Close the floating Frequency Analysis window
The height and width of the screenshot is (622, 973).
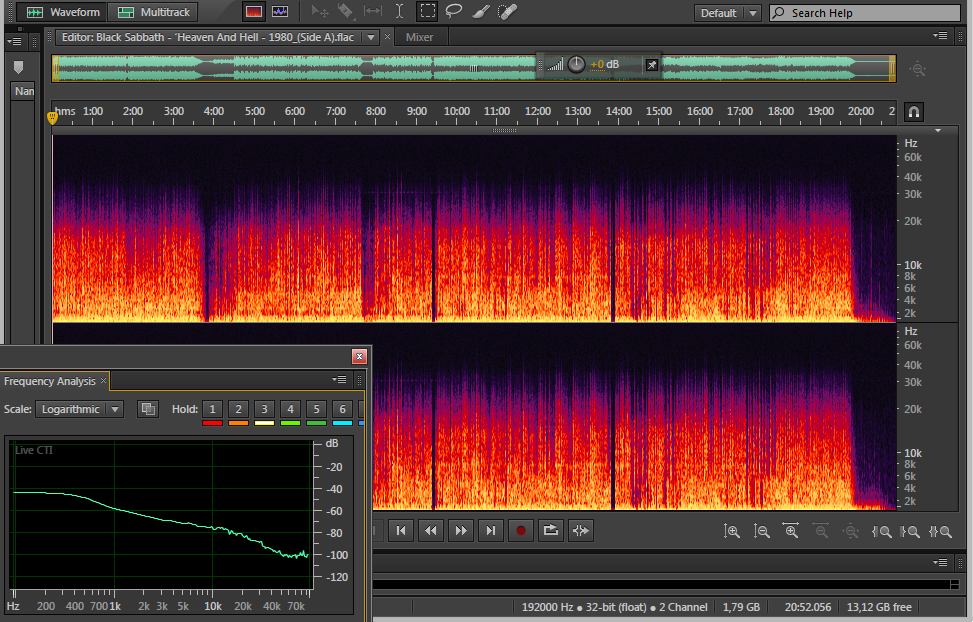359,356
